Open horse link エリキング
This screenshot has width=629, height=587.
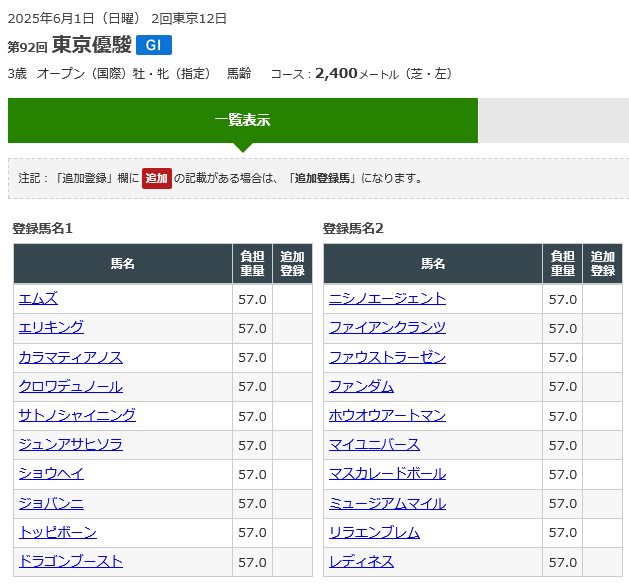(51, 327)
